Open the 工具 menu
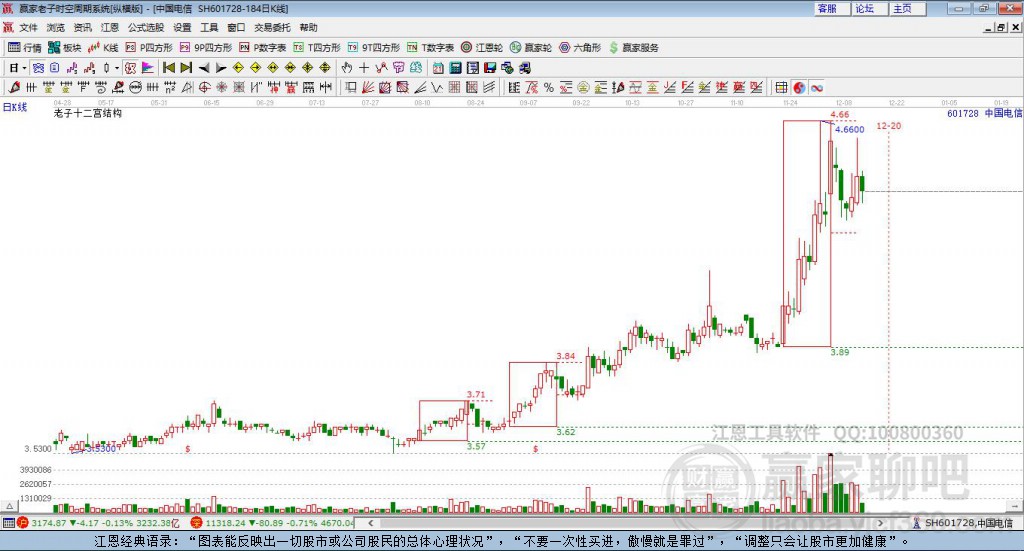This screenshot has width=1024, height=551. 209,27
